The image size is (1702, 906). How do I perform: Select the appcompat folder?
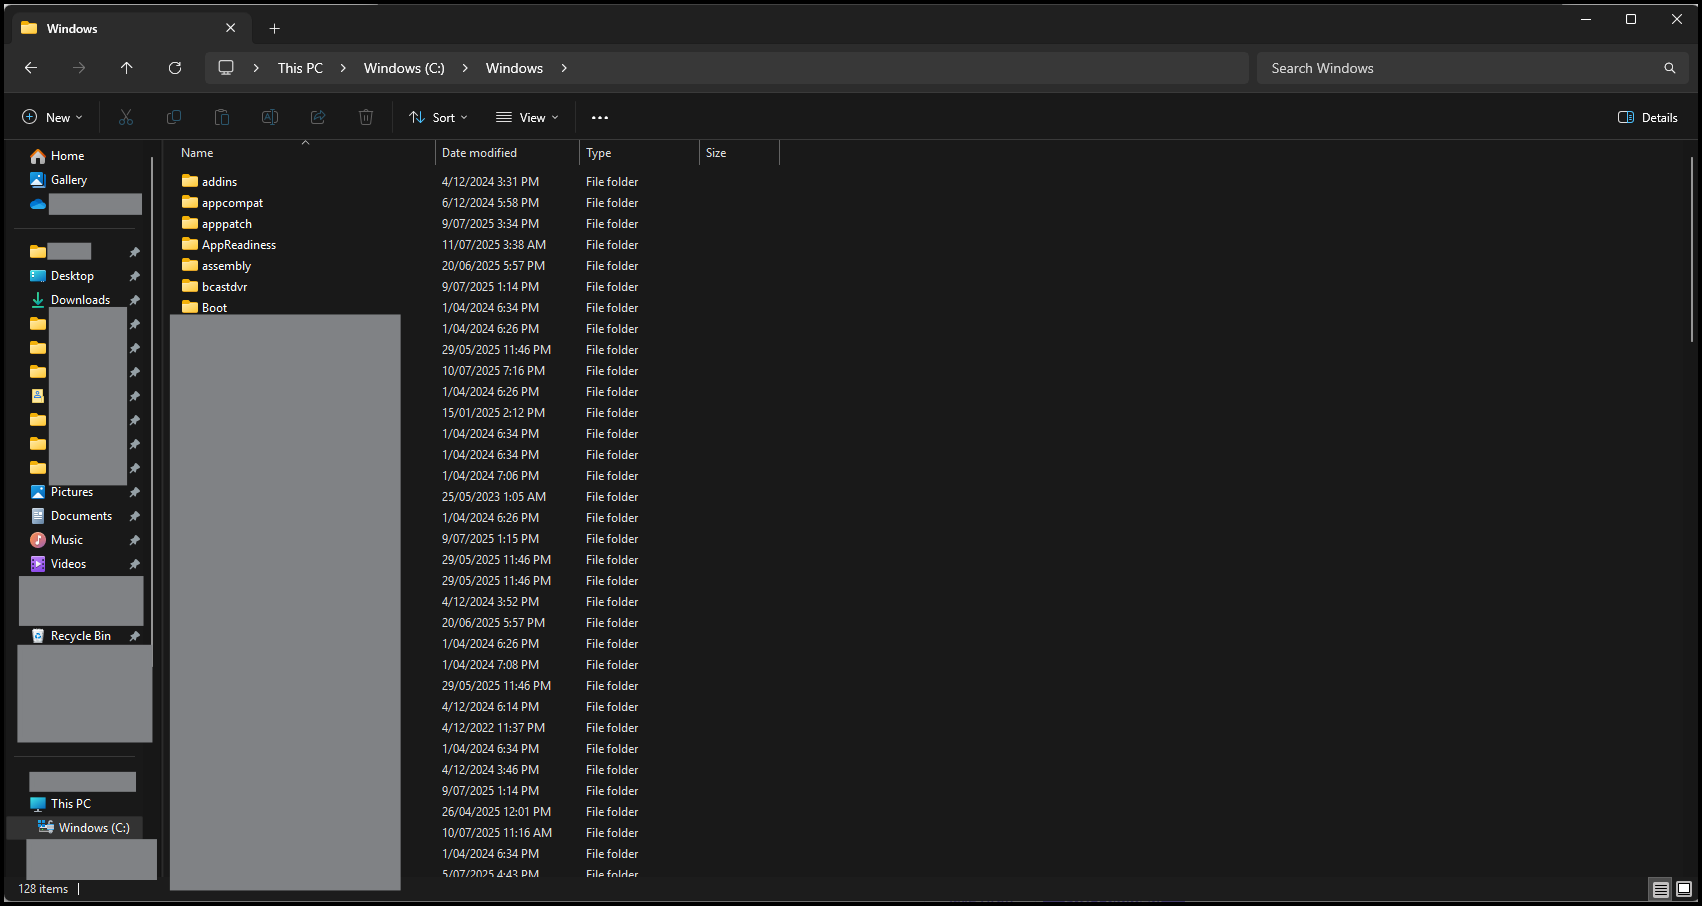pyautogui.click(x=223, y=203)
